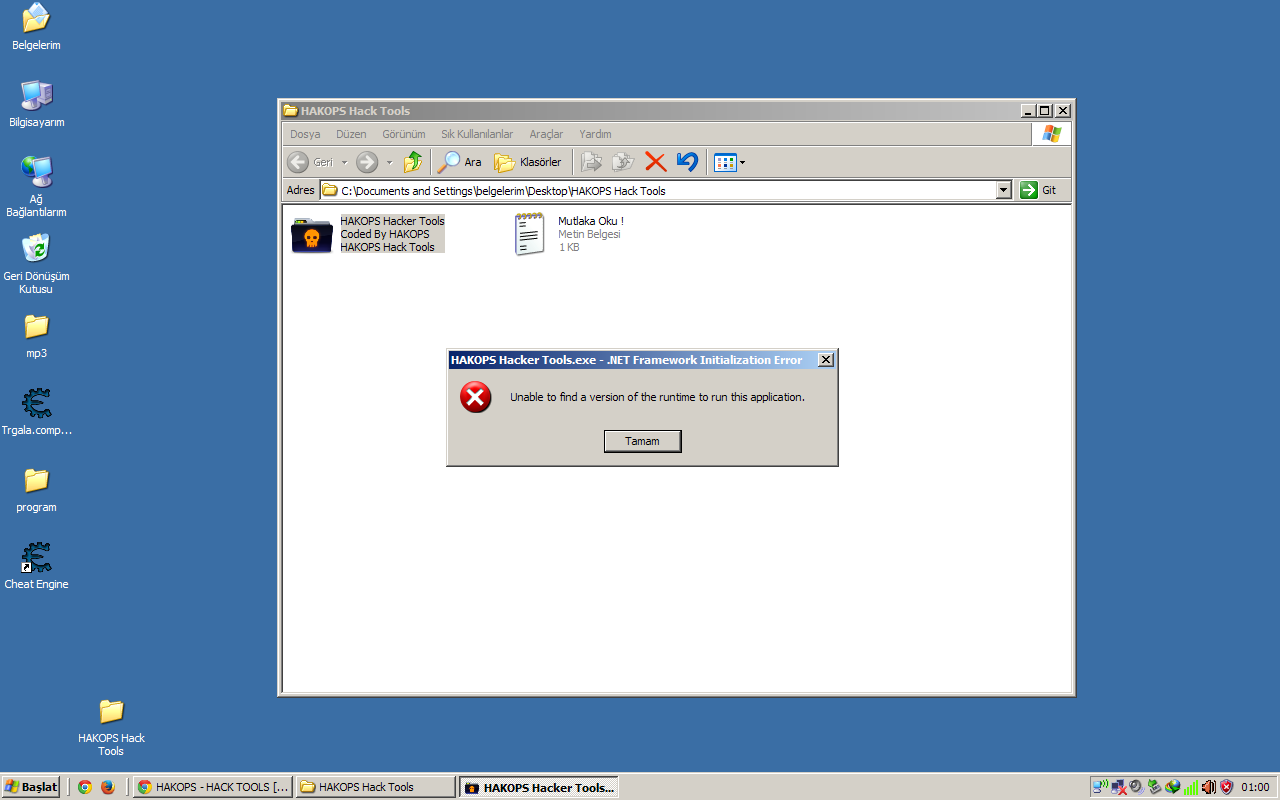The width and height of the screenshot is (1280, 800).
Task: Close the .NET Framework Initialization Error dialog
Action: coord(825,360)
